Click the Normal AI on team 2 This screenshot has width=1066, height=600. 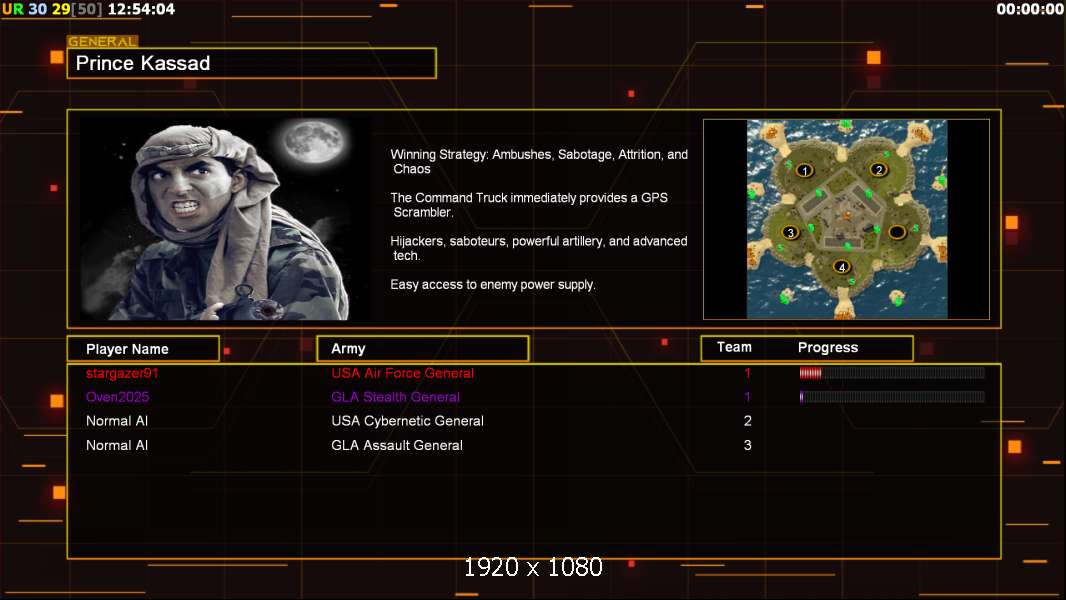(x=117, y=421)
